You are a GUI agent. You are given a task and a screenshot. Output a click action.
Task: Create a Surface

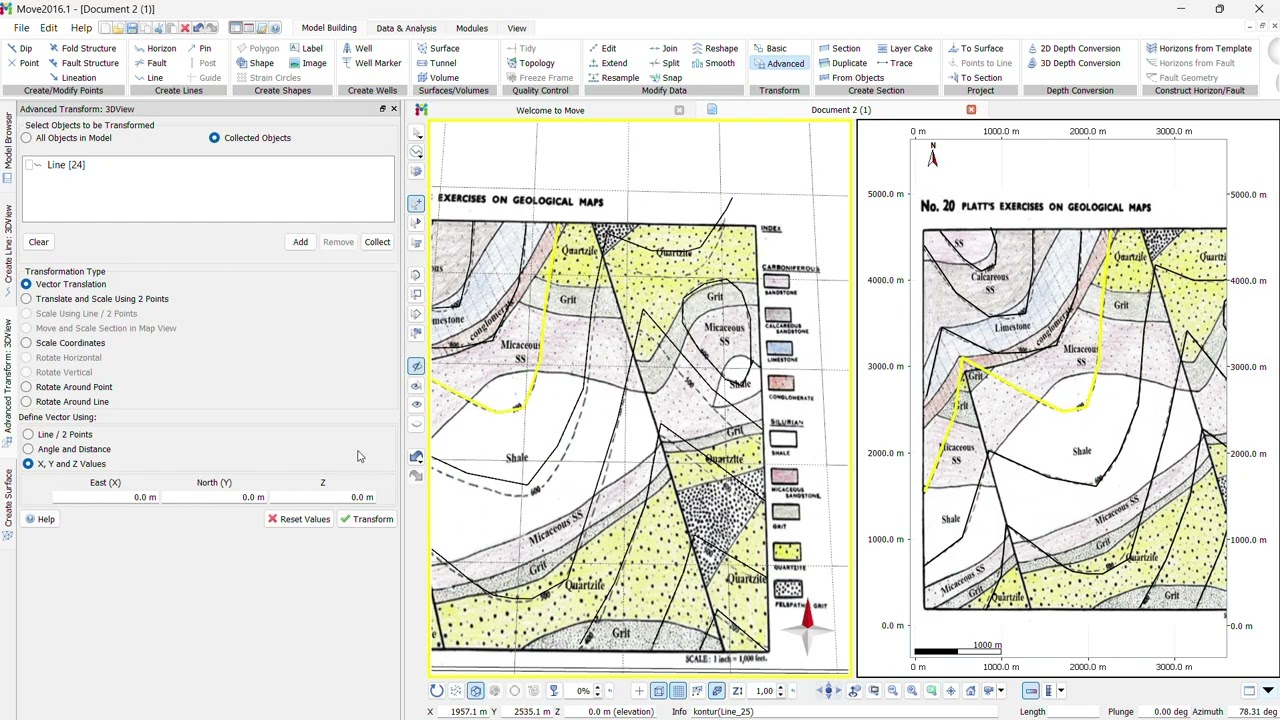(438, 48)
